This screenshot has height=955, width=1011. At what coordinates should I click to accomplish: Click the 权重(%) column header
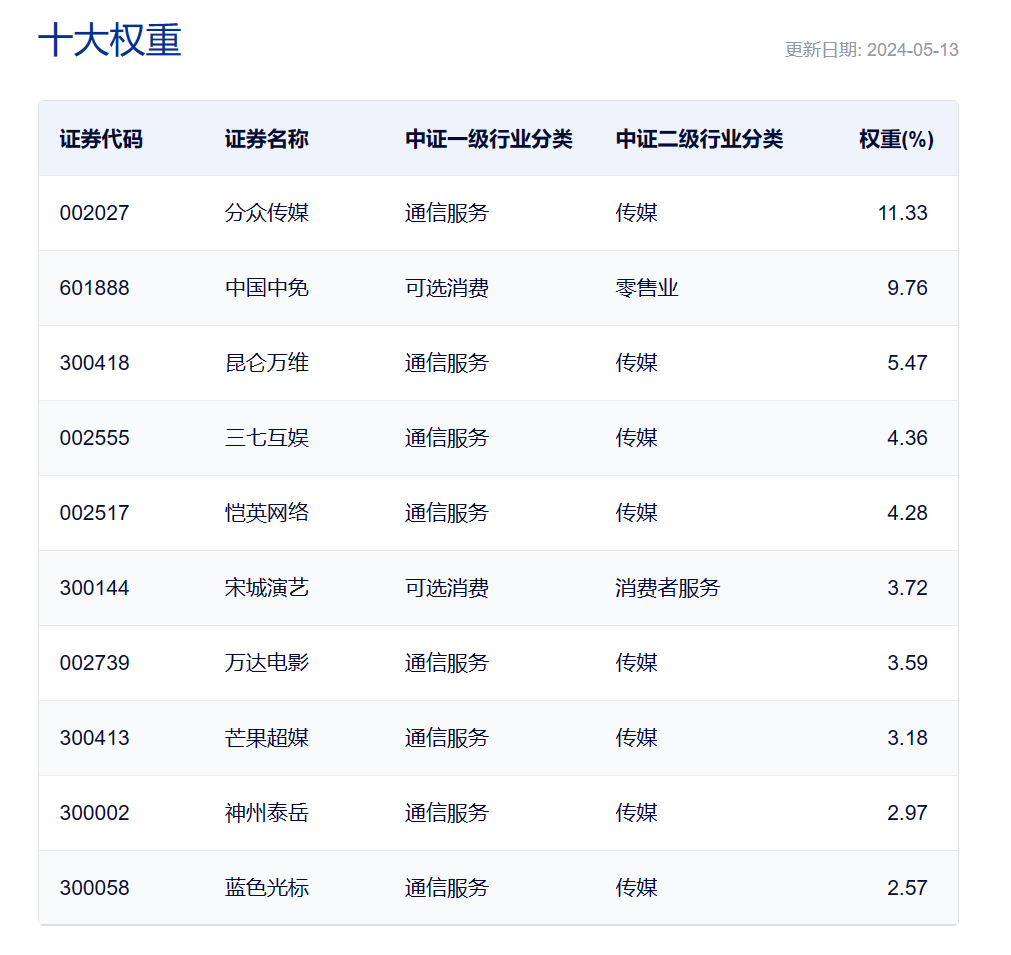coord(896,139)
